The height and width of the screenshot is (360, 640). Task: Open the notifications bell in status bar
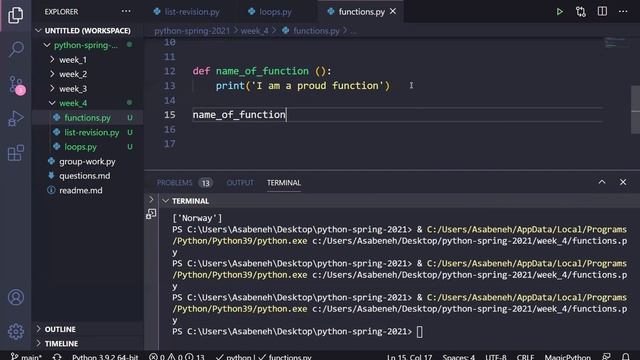pyautogui.click(x=625, y=357)
